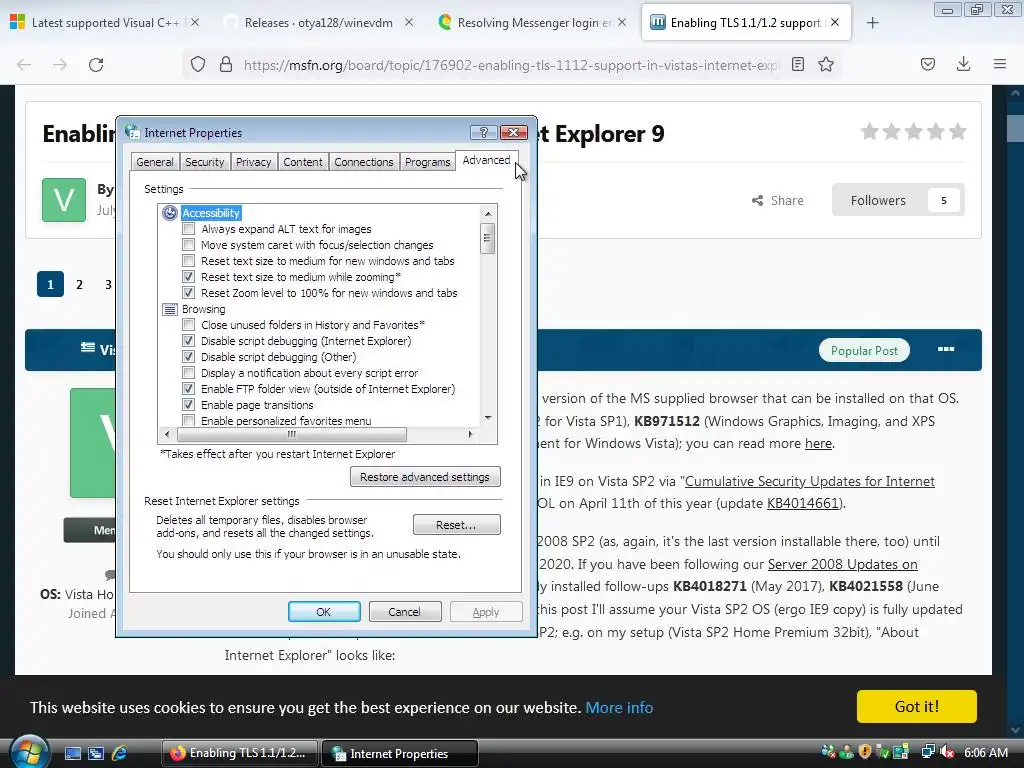The height and width of the screenshot is (768, 1024).
Task: Click Restore advanced settings button
Action: pos(425,477)
